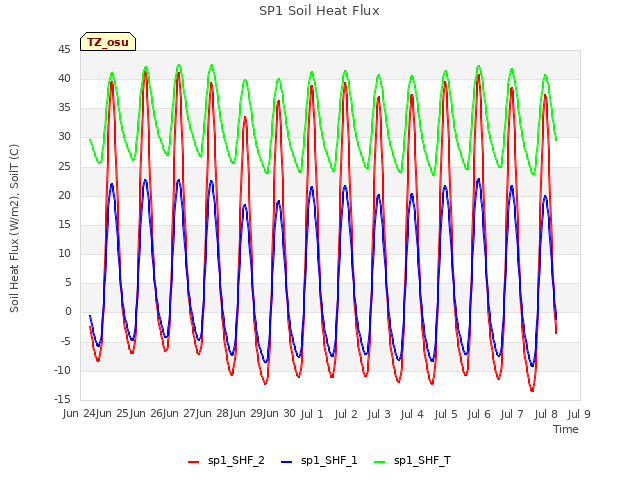Click the blue sp1_SHF_1 legend swatch
Screen dimensions: 640x480
click(287, 462)
